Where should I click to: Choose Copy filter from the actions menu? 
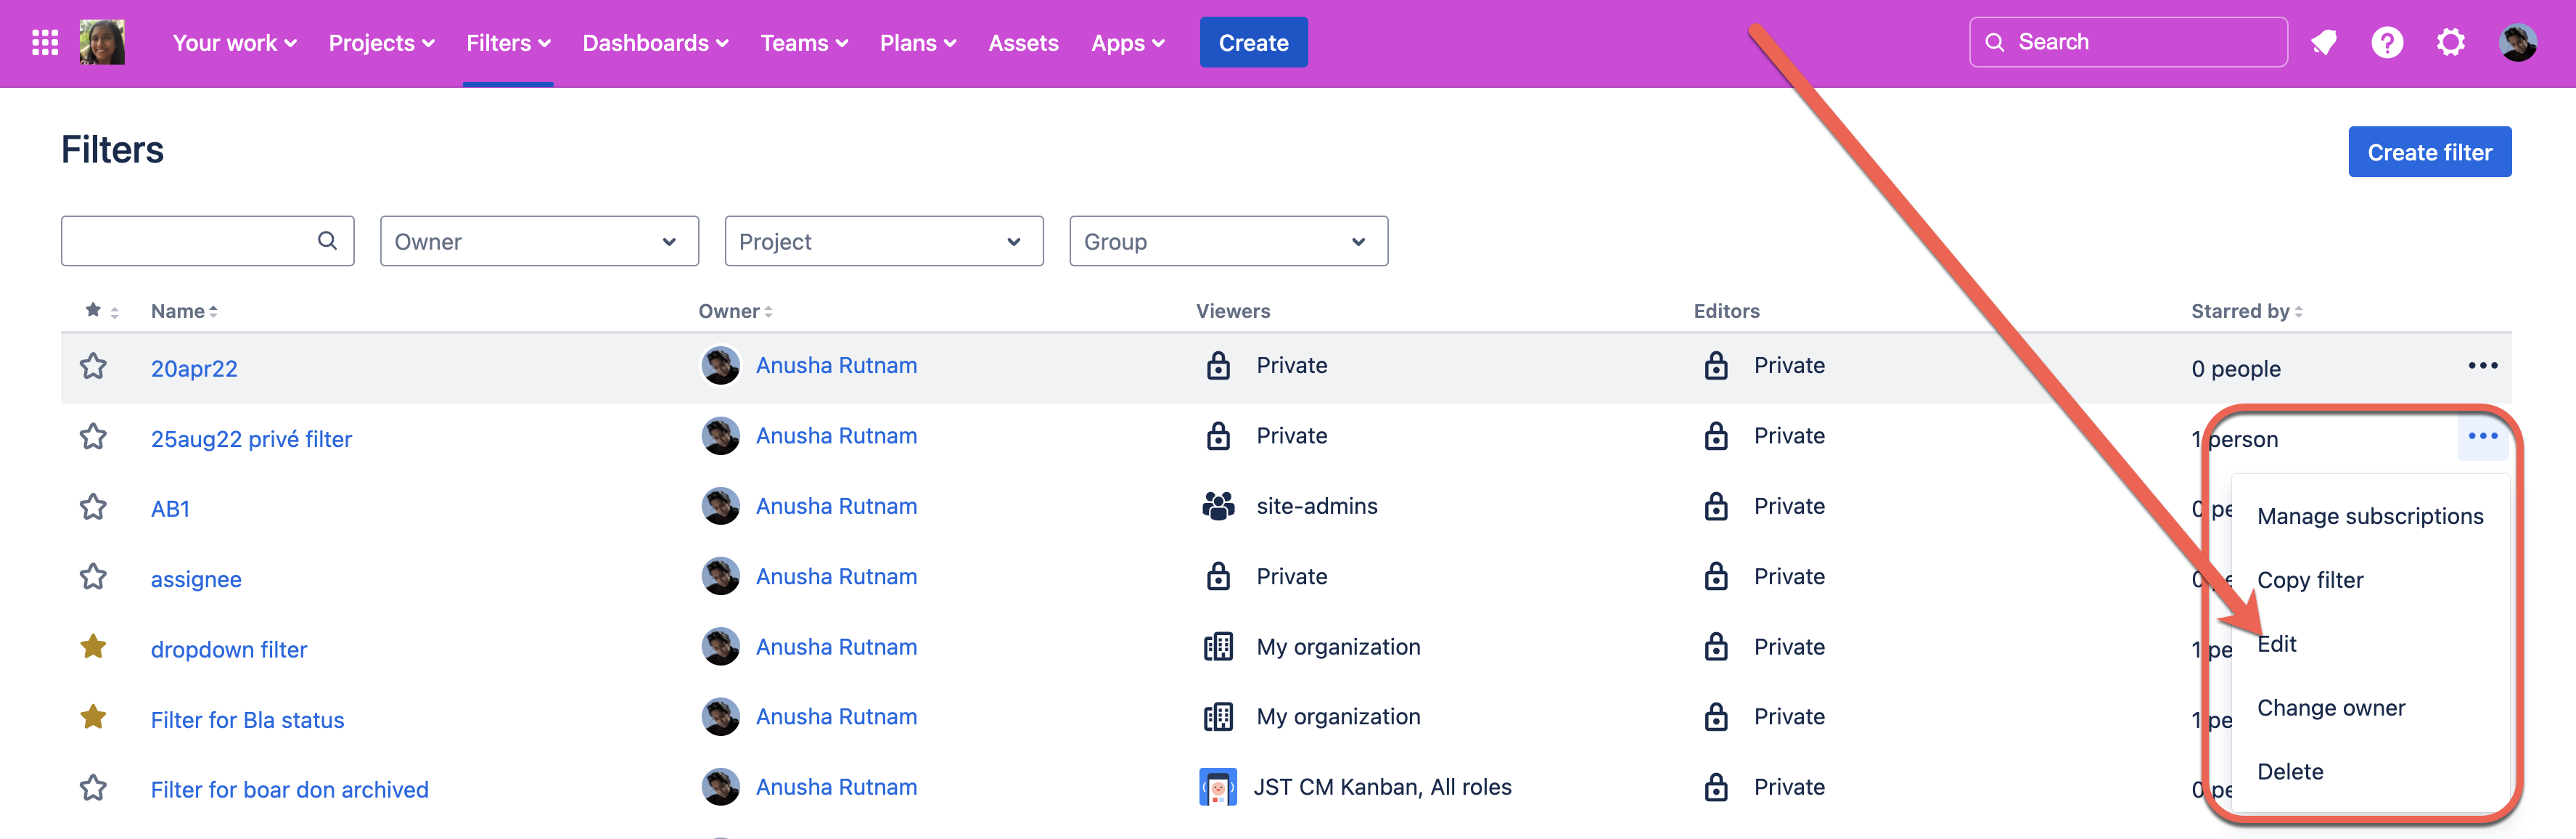(x=2310, y=580)
